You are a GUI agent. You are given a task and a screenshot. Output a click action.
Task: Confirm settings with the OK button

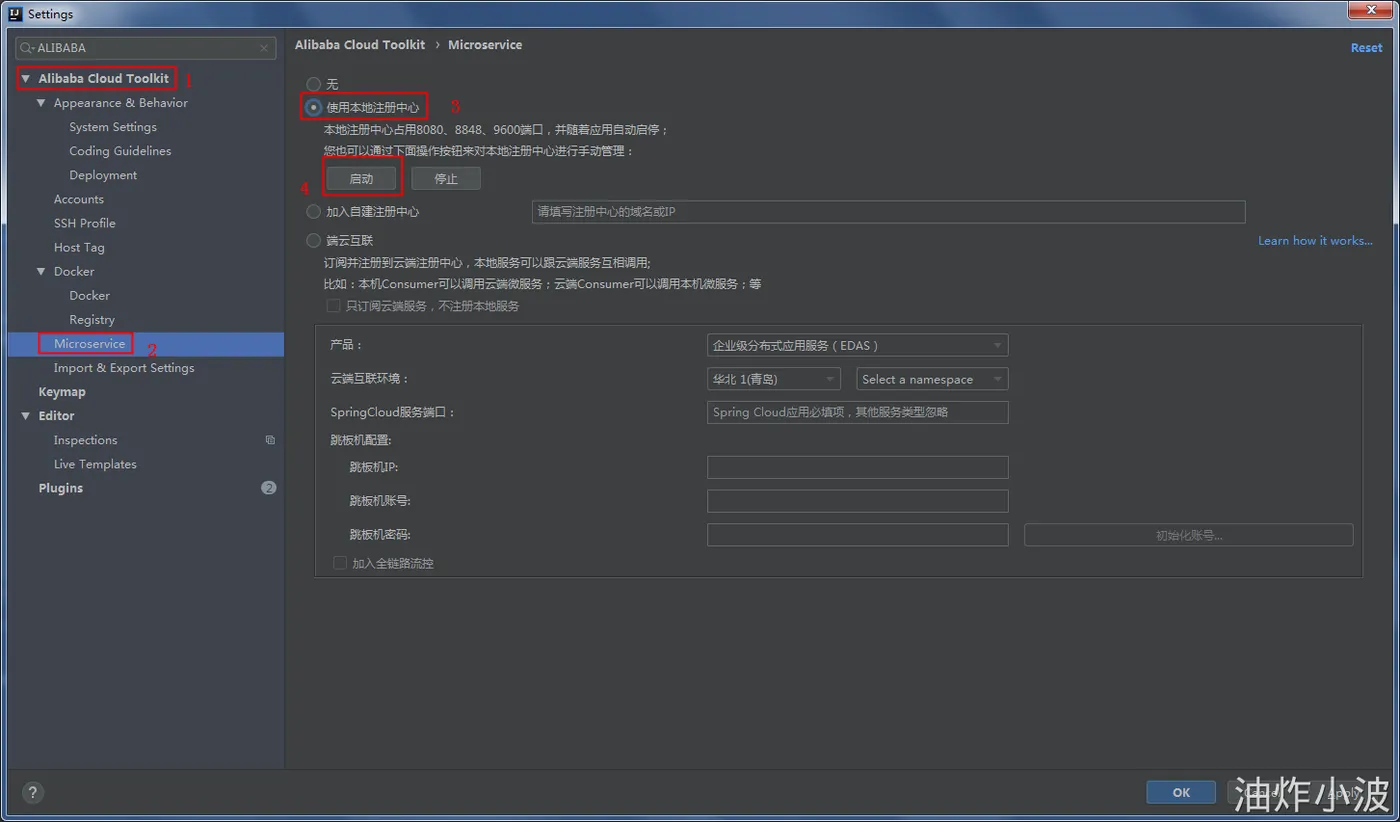(1181, 792)
